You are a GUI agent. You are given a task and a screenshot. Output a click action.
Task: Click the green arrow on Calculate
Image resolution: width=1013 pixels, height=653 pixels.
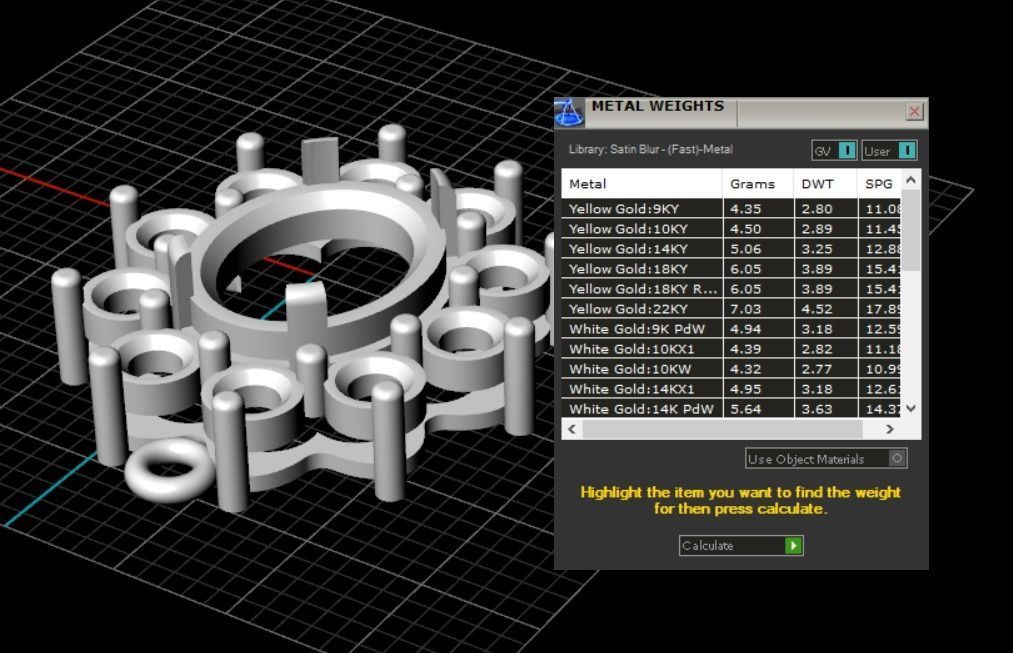(x=793, y=546)
